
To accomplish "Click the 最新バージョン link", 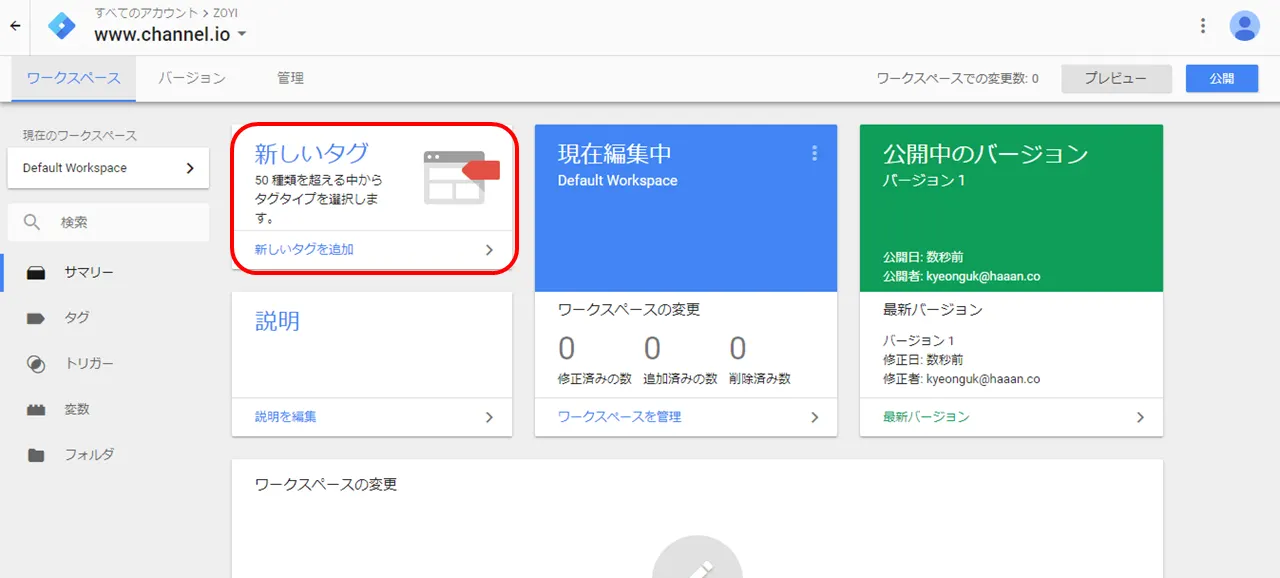I will tap(926, 417).
